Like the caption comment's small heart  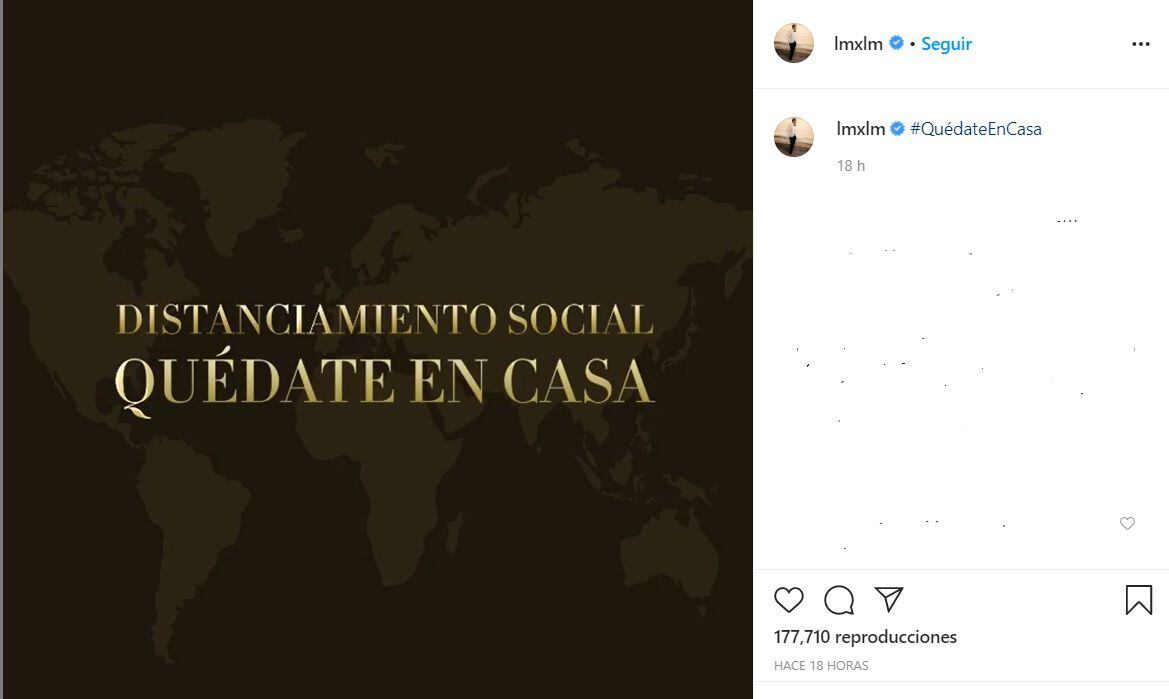pos(1127,523)
